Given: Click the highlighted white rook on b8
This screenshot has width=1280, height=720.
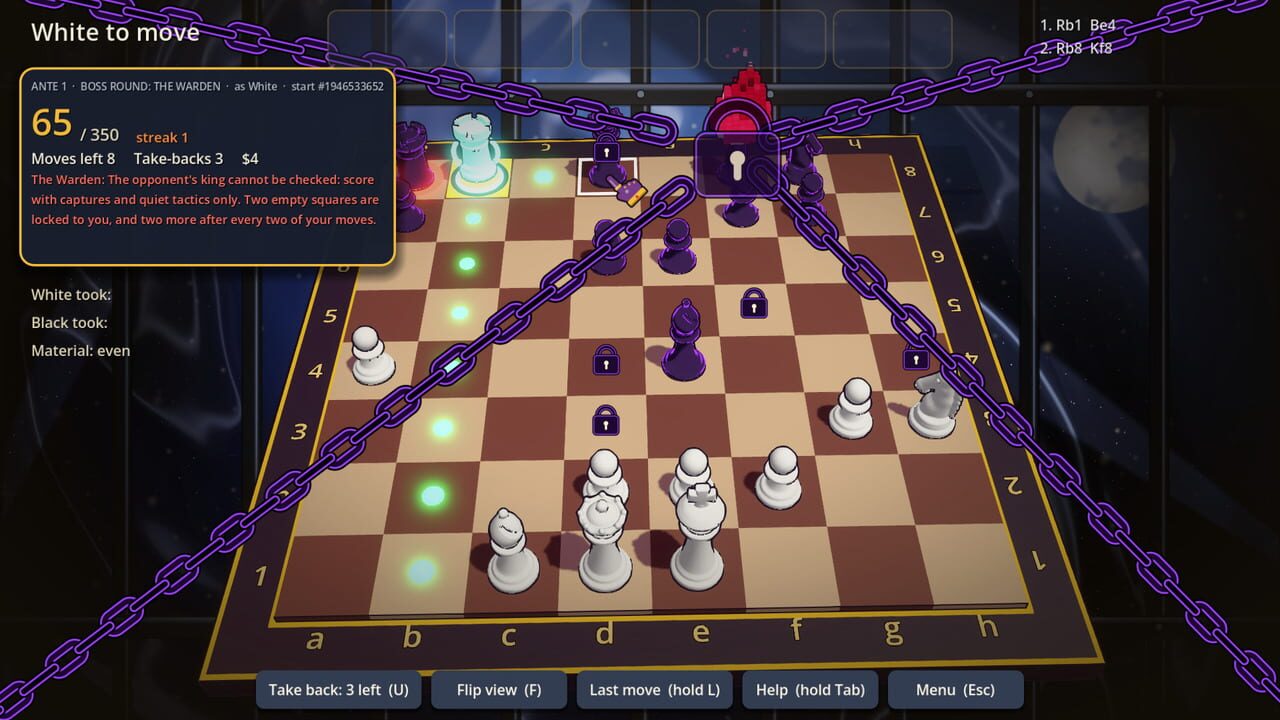Looking at the screenshot, I should click(476, 156).
